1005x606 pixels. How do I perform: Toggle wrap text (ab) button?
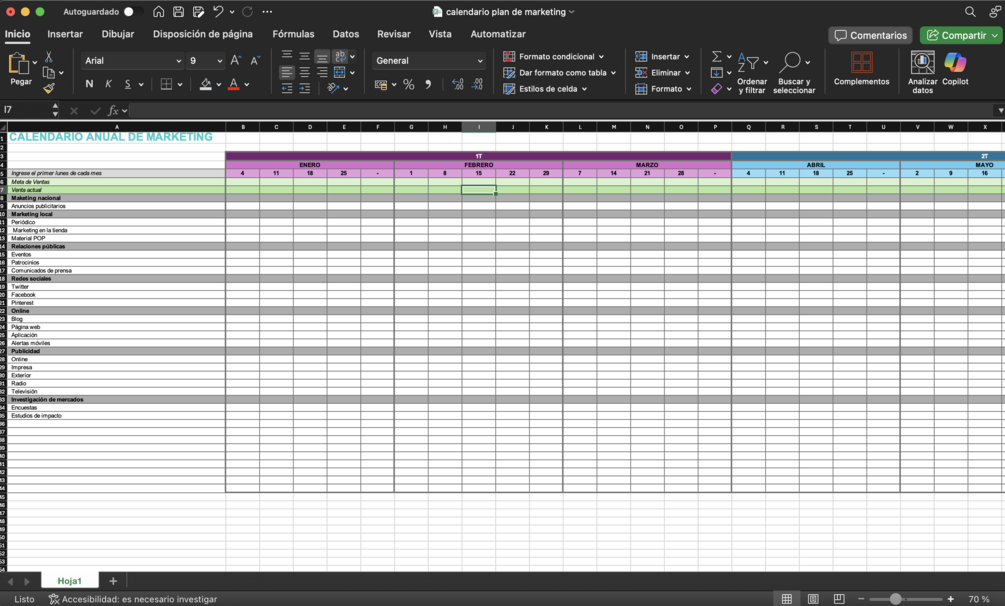pyautogui.click(x=340, y=56)
